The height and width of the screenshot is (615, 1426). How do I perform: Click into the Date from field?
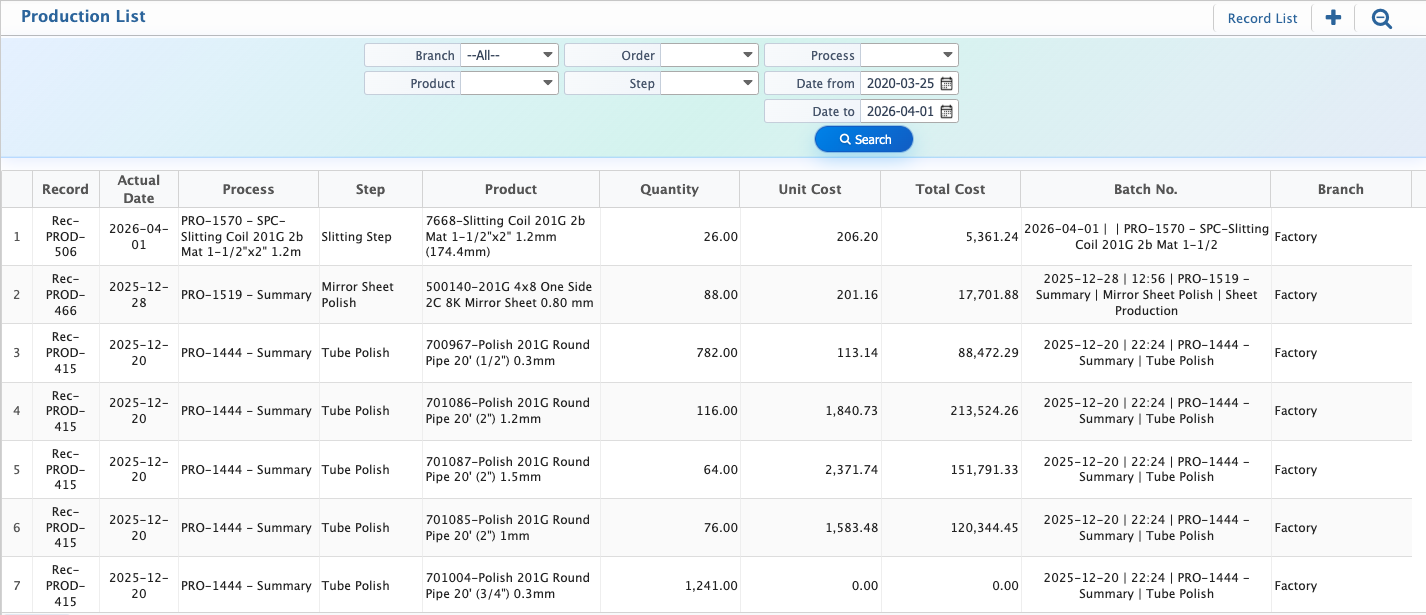899,84
